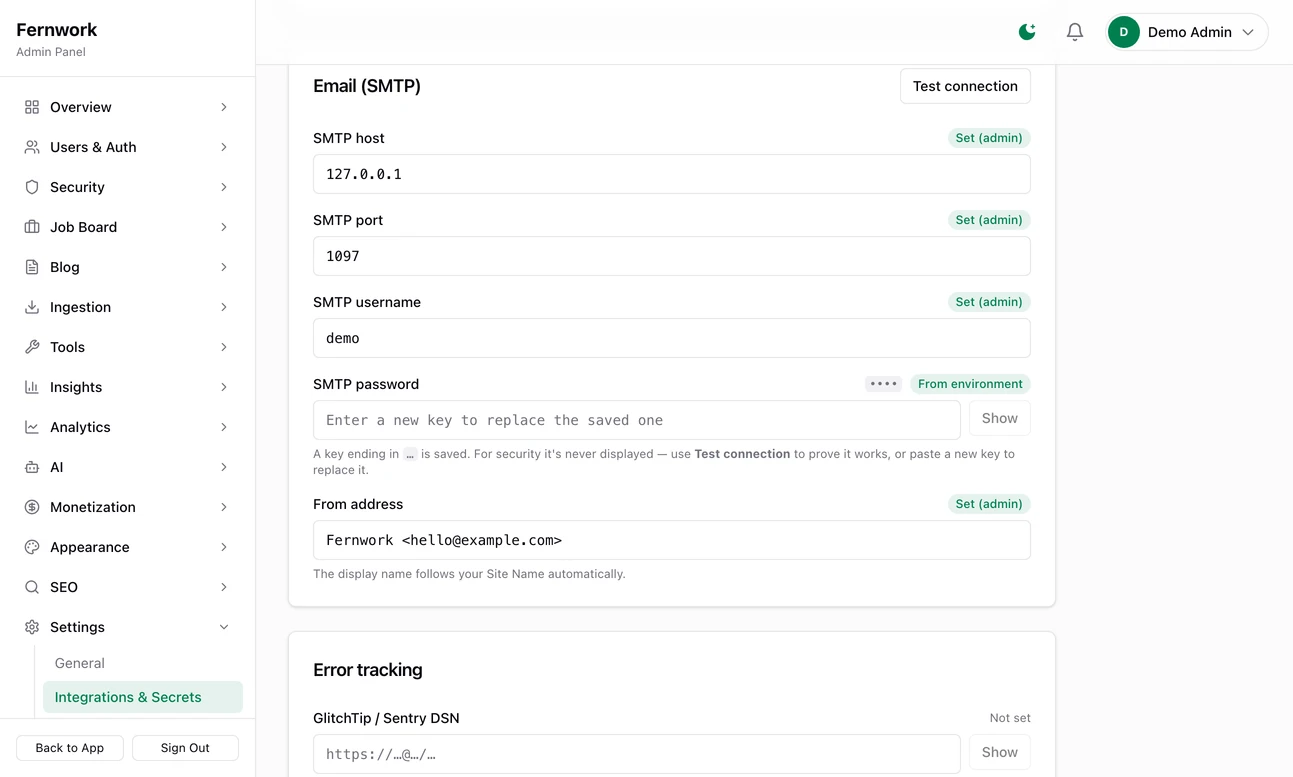The width and height of the screenshot is (1293, 777).
Task: Click the SEO magnifier icon
Action: point(32,587)
